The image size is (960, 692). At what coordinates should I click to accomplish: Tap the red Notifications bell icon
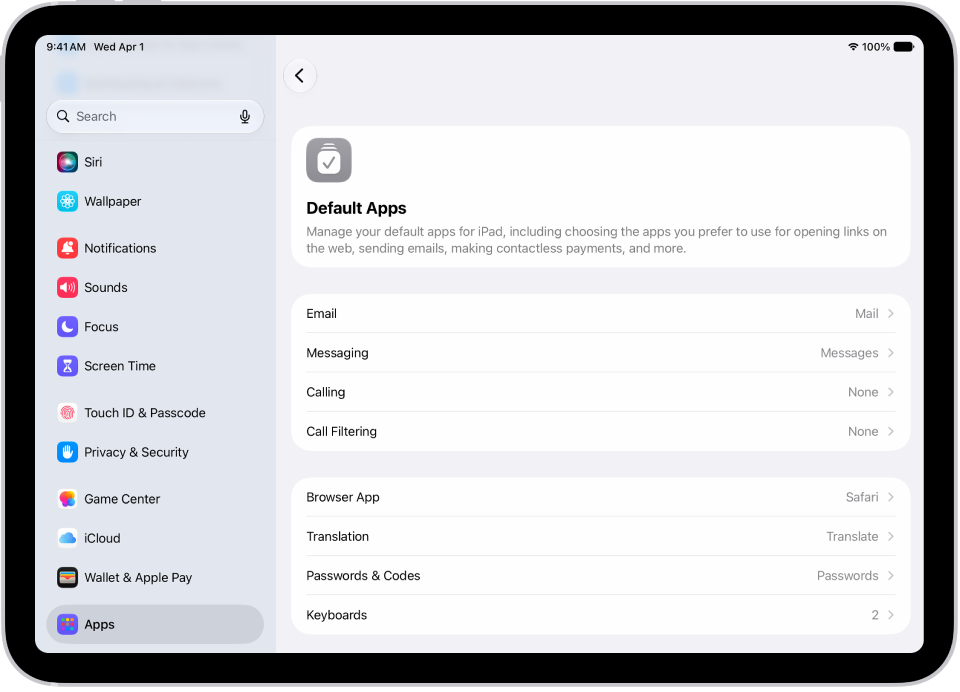coord(67,248)
